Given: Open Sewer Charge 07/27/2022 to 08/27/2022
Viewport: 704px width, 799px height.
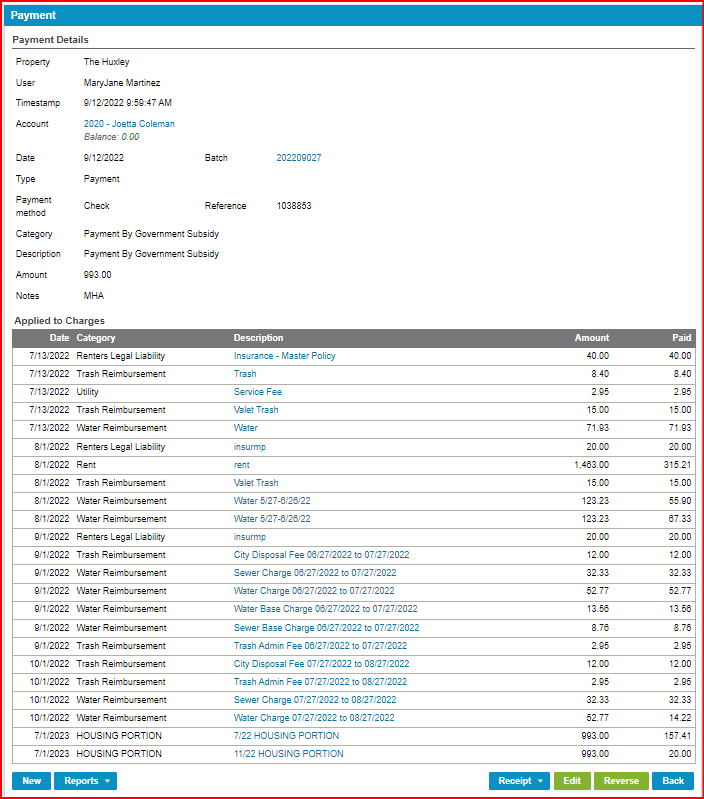Looking at the screenshot, I should coord(315,700).
